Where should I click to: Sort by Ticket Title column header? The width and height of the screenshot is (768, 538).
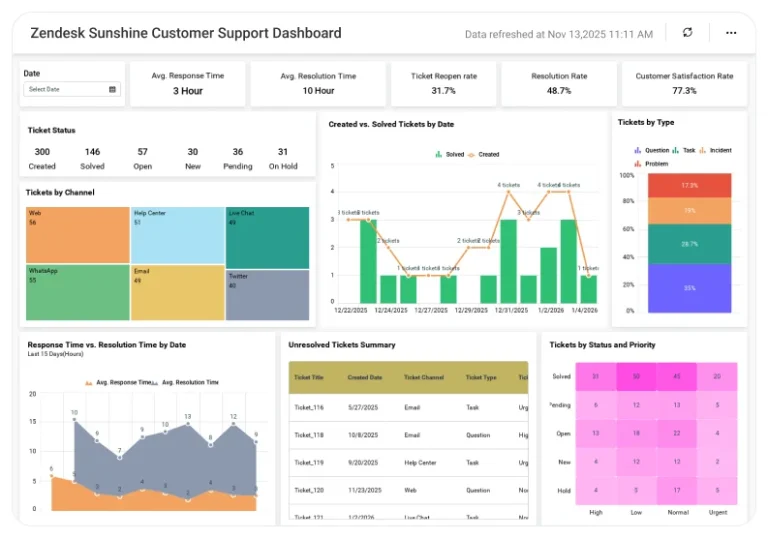pyautogui.click(x=309, y=377)
